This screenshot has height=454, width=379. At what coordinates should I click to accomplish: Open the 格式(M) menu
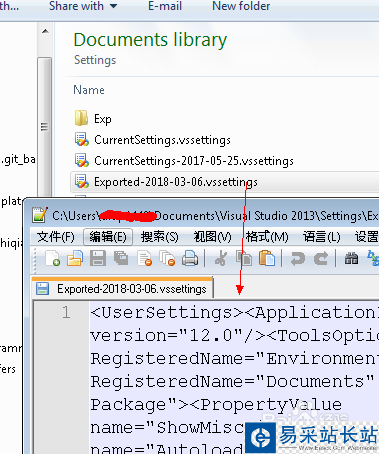click(267, 237)
